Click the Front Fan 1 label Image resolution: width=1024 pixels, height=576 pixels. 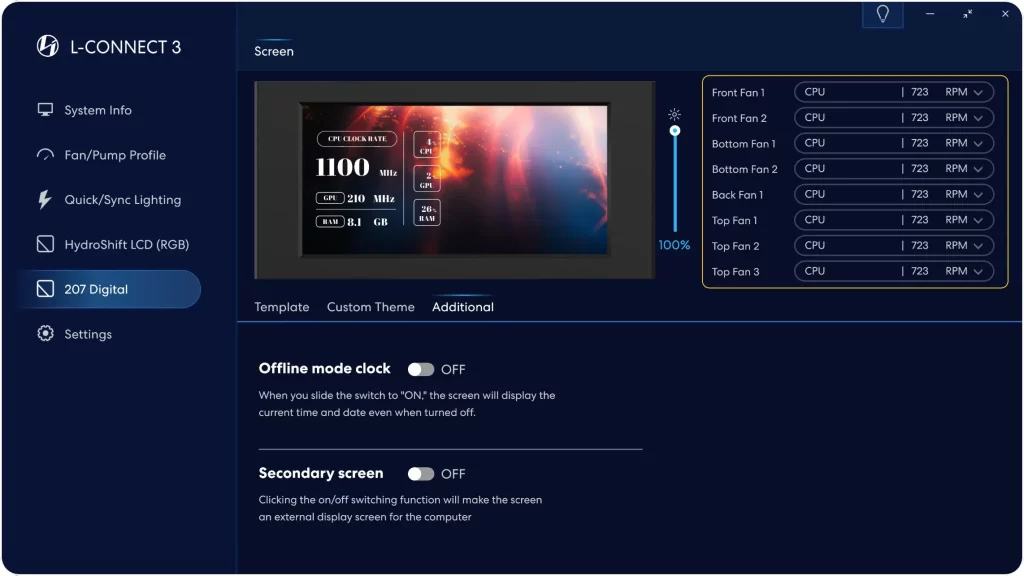point(738,93)
